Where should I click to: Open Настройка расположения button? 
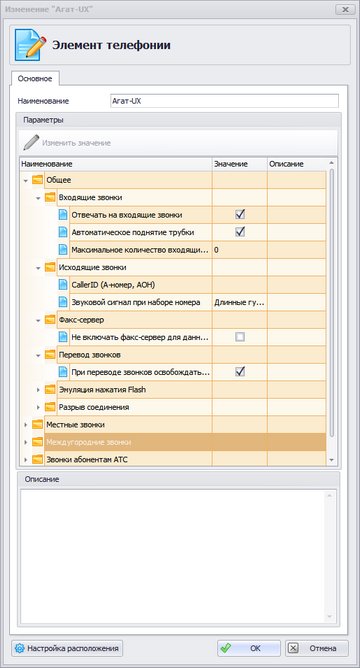67,648
